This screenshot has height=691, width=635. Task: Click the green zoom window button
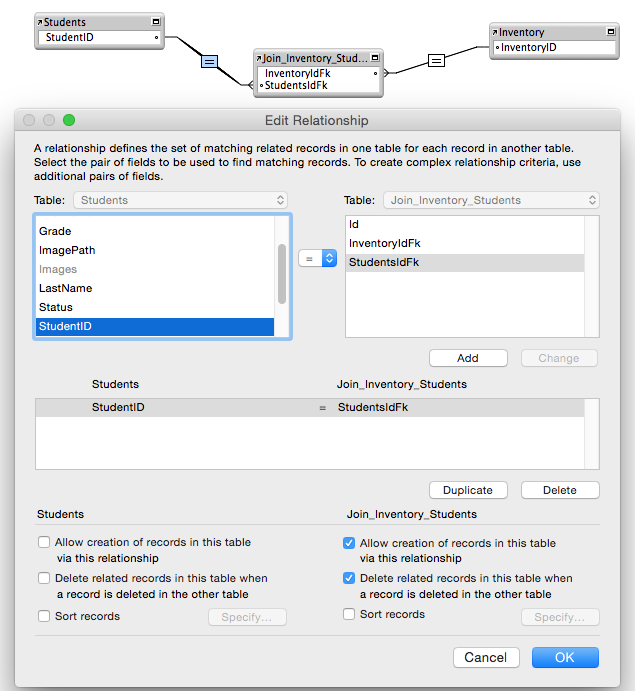[69, 120]
